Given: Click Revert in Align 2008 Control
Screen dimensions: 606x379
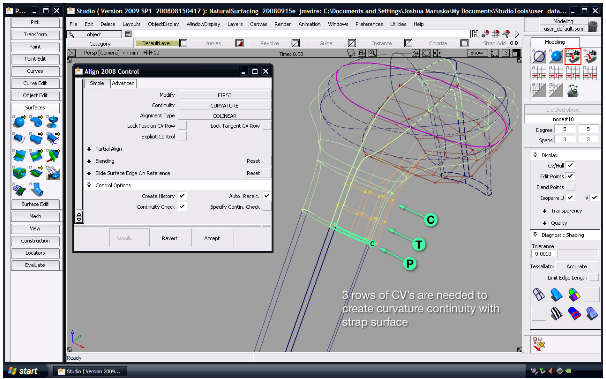Looking at the screenshot, I should pyautogui.click(x=169, y=238).
